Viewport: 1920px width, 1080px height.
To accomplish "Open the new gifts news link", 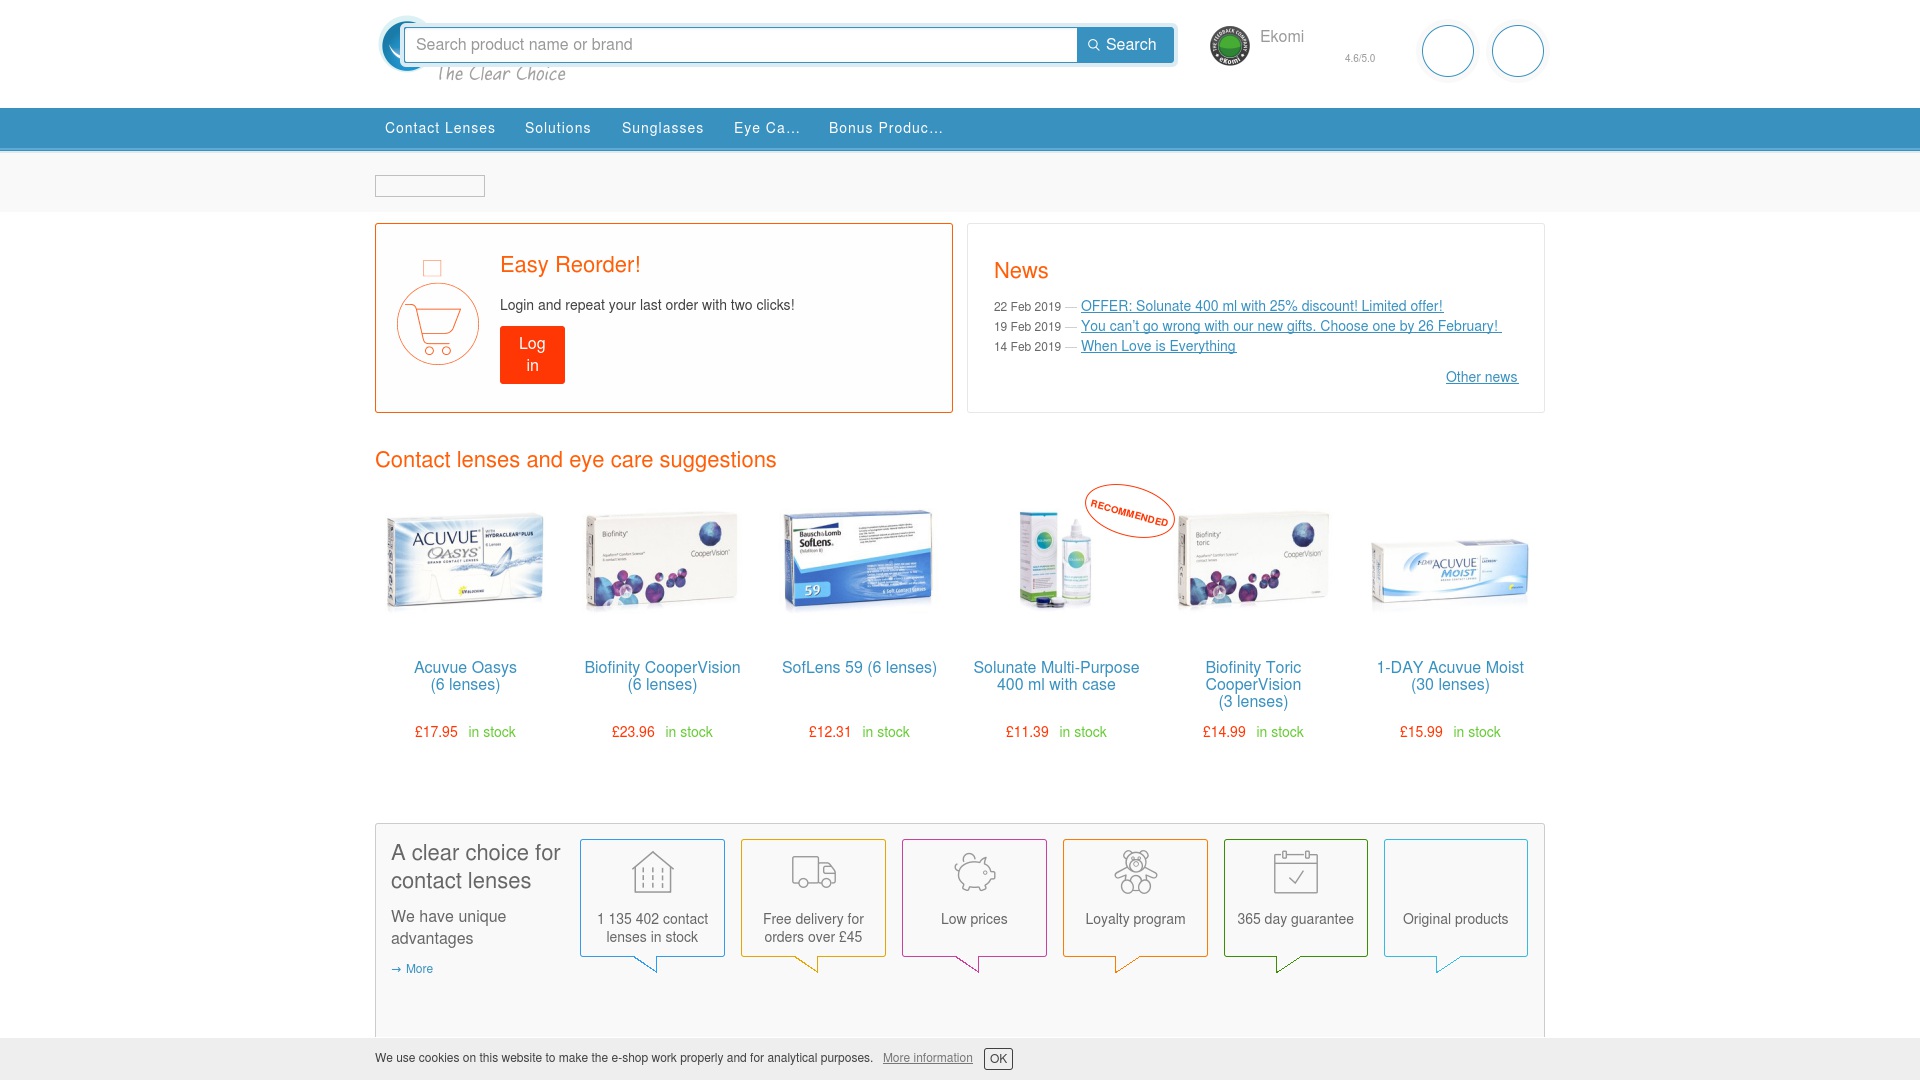I will (x=1291, y=326).
